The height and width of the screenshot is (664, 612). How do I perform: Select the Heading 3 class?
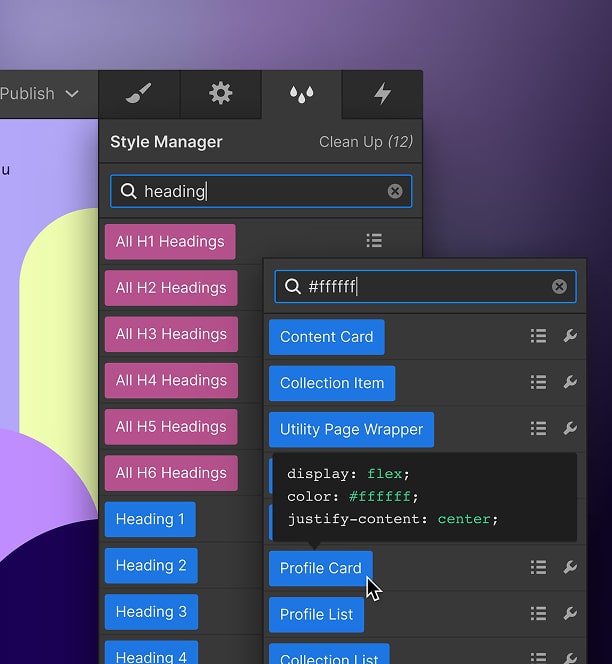pos(151,612)
